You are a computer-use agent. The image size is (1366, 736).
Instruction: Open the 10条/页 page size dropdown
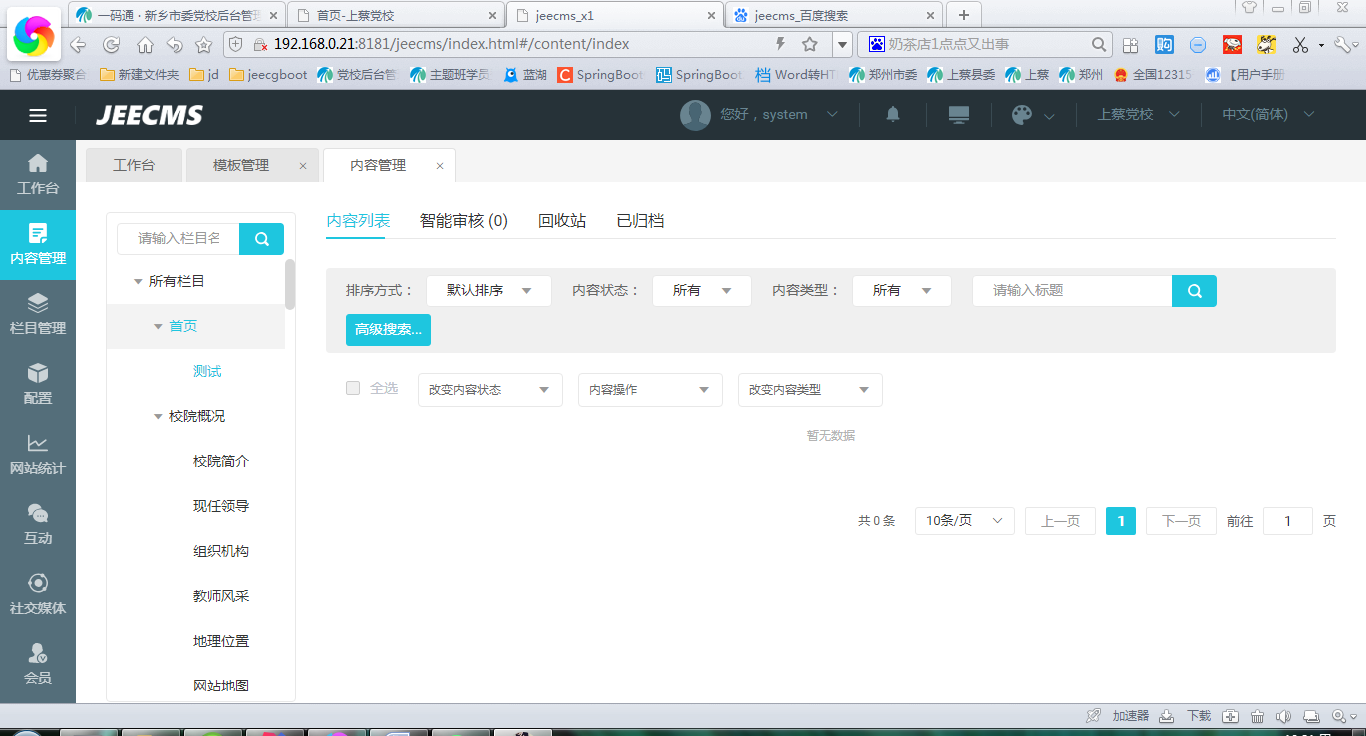click(x=964, y=521)
